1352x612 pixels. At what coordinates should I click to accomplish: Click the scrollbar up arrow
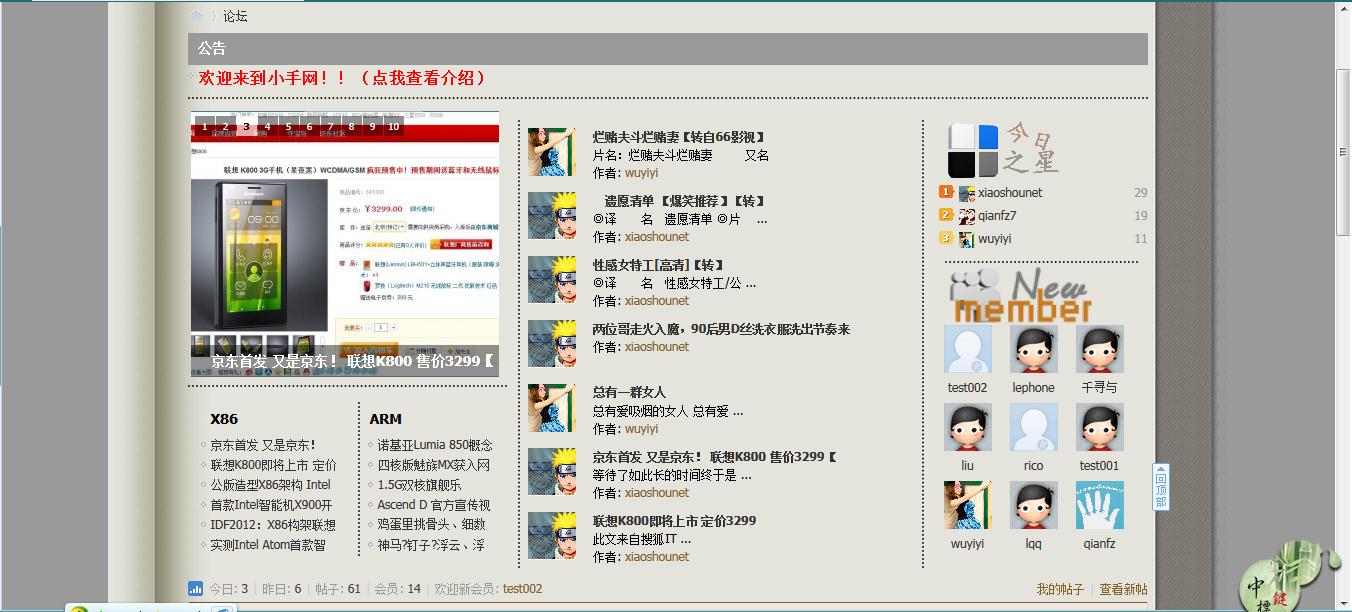pos(1344,10)
